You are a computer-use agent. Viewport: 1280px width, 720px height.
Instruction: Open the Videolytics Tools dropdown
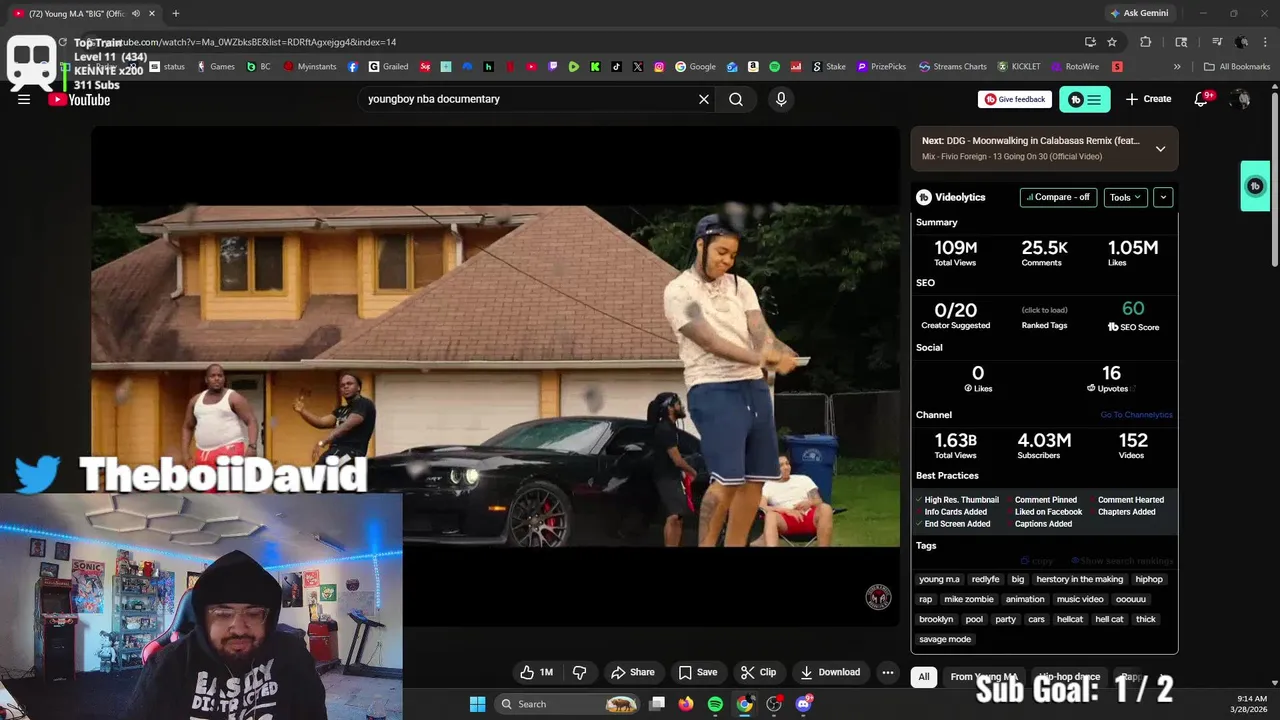click(x=1125, y=197)
